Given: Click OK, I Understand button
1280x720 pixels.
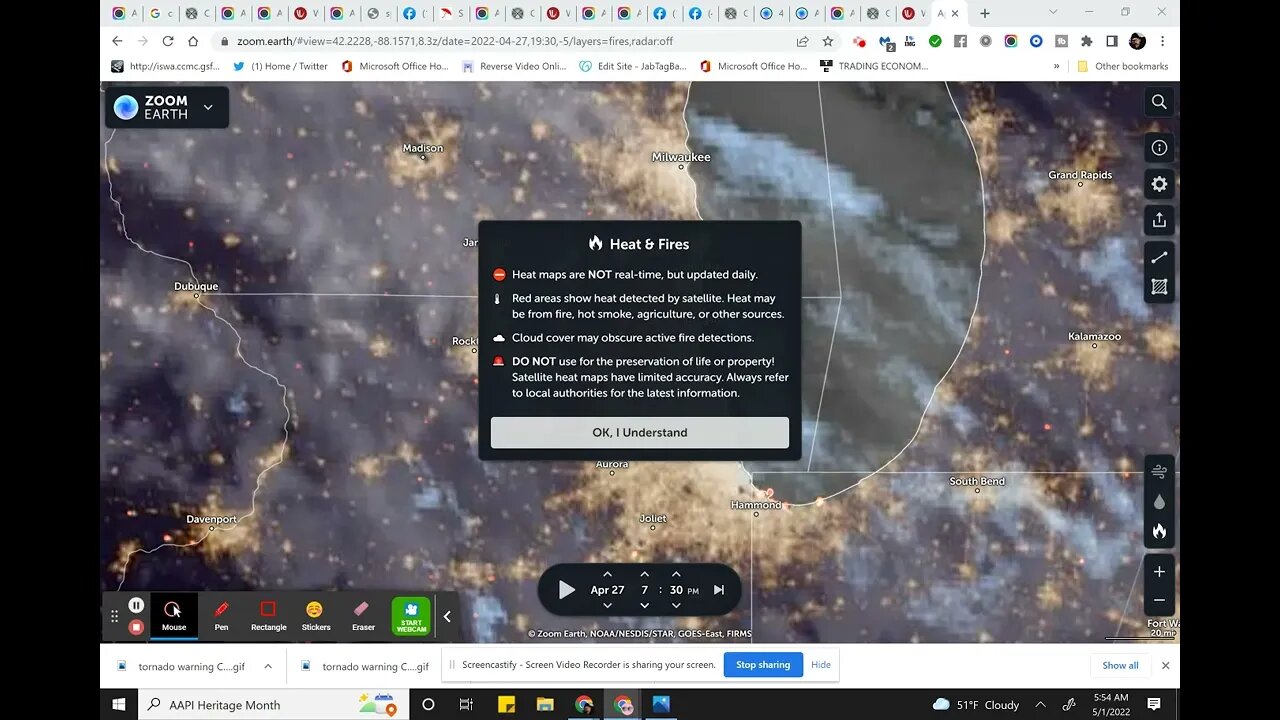Looking at the screenshot, I should 640,432.
